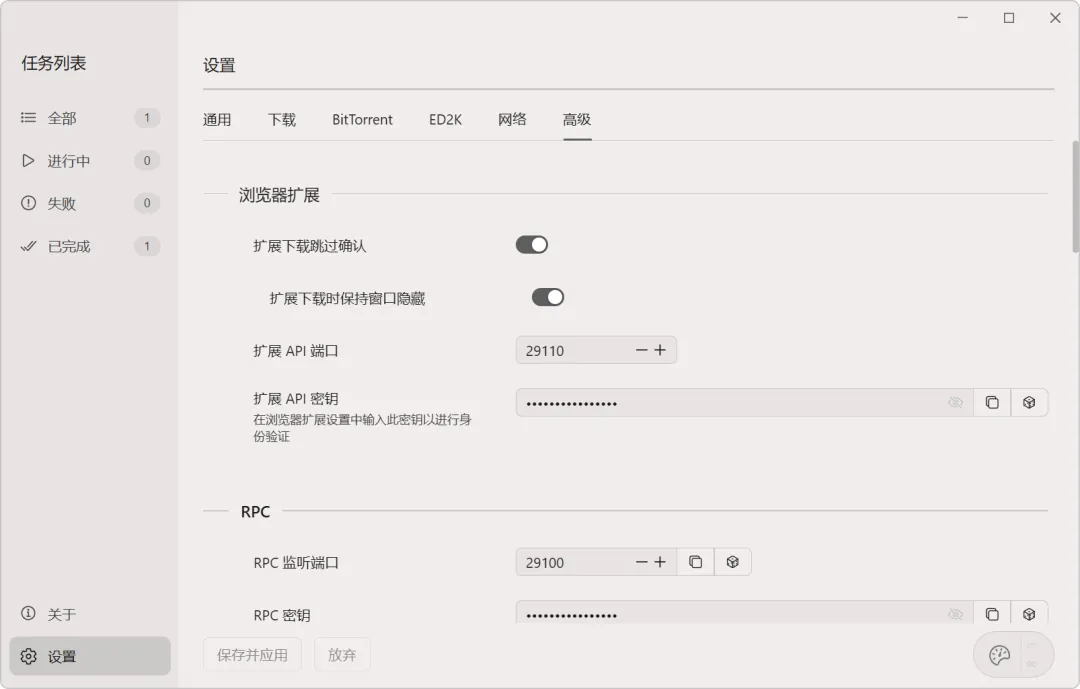Click the 浏览器扩展 section title
The height and width of the screenshot is (689, 1080).
coord(279,195)
